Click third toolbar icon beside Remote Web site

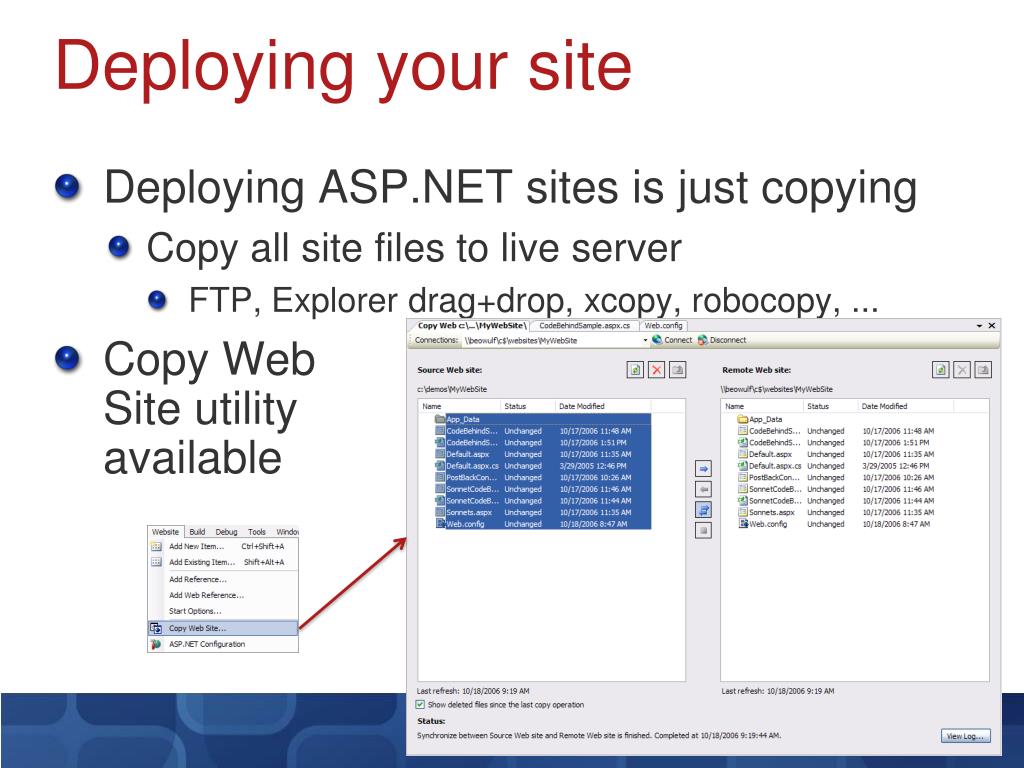983,370
